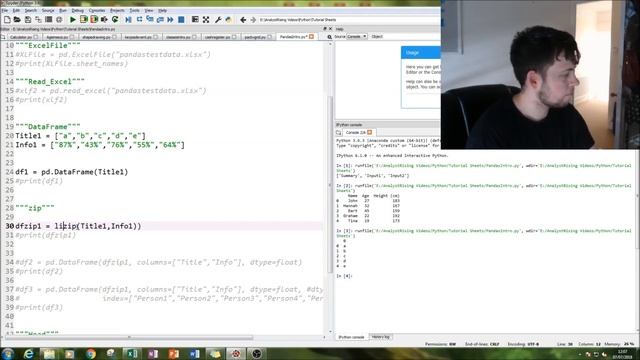Screen dimensions: 640x360
Task: Maximize the current pane
Action: tap(195, 20)
